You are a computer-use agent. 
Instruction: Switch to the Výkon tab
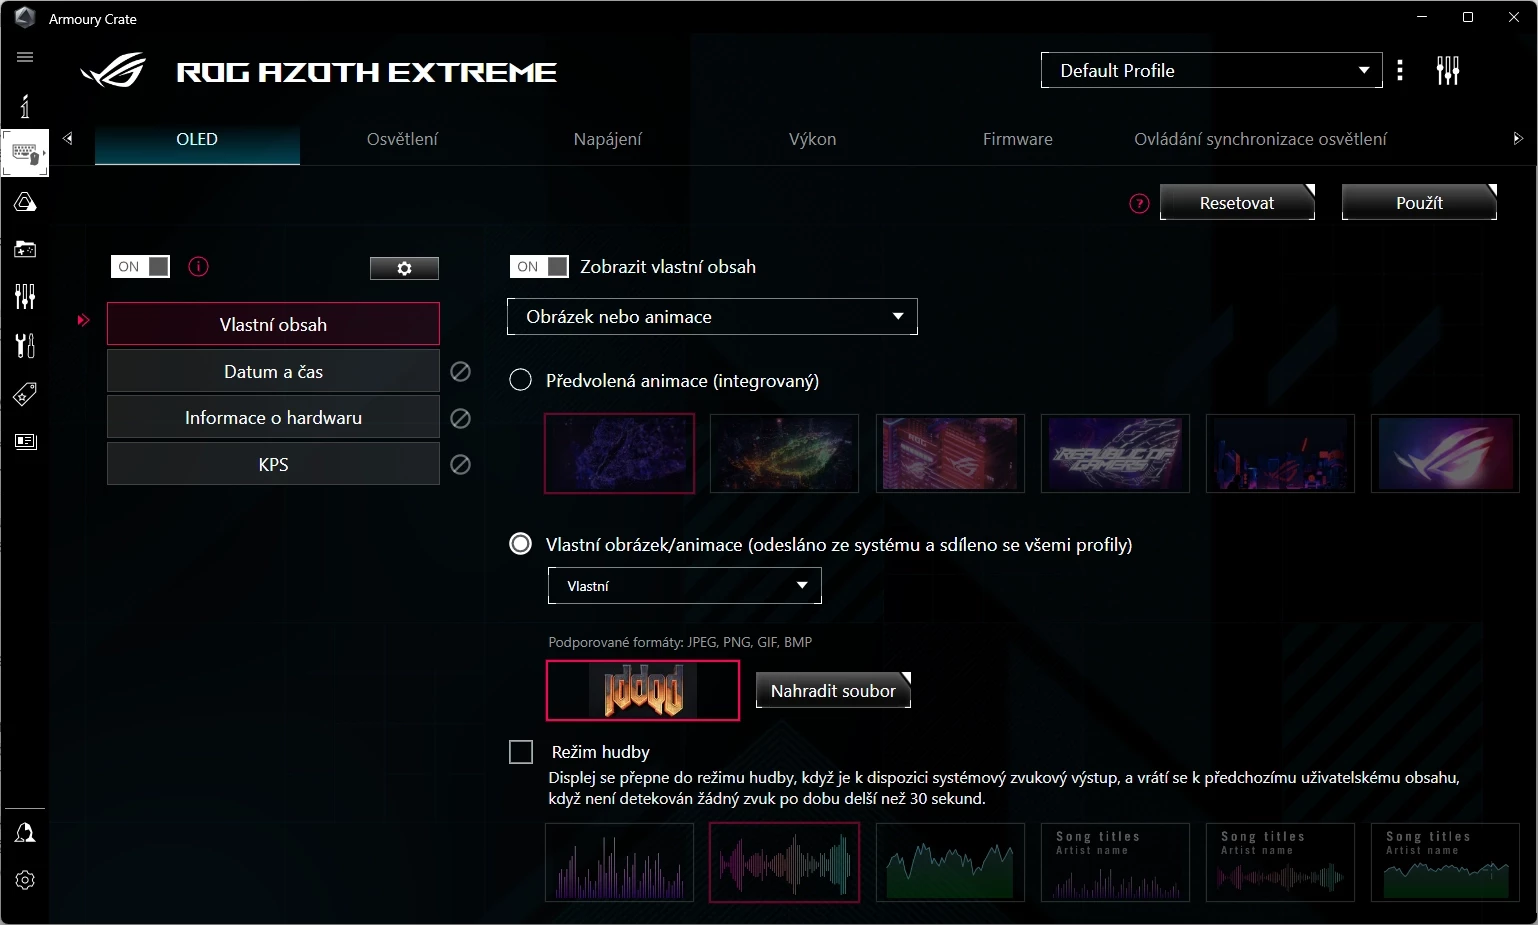click(813, 140)
